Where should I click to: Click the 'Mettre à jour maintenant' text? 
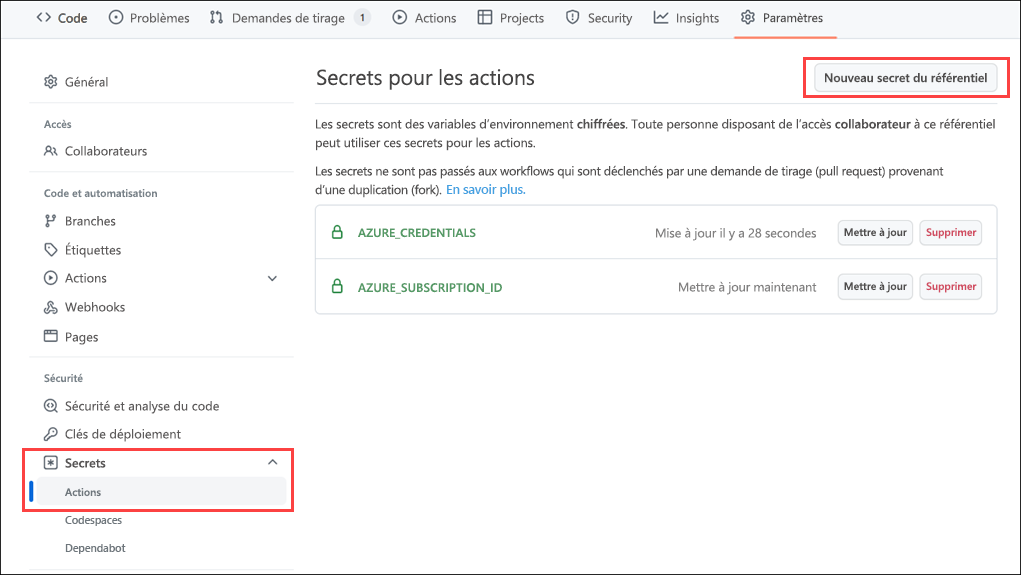pos(747,287)
